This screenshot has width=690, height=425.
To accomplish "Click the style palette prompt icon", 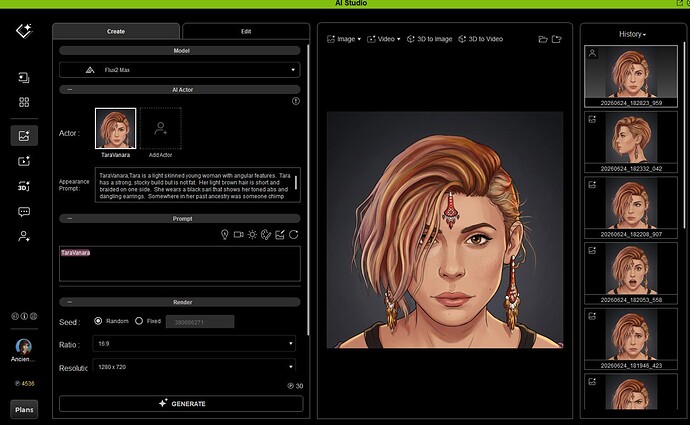I will [x=266, y=234].
